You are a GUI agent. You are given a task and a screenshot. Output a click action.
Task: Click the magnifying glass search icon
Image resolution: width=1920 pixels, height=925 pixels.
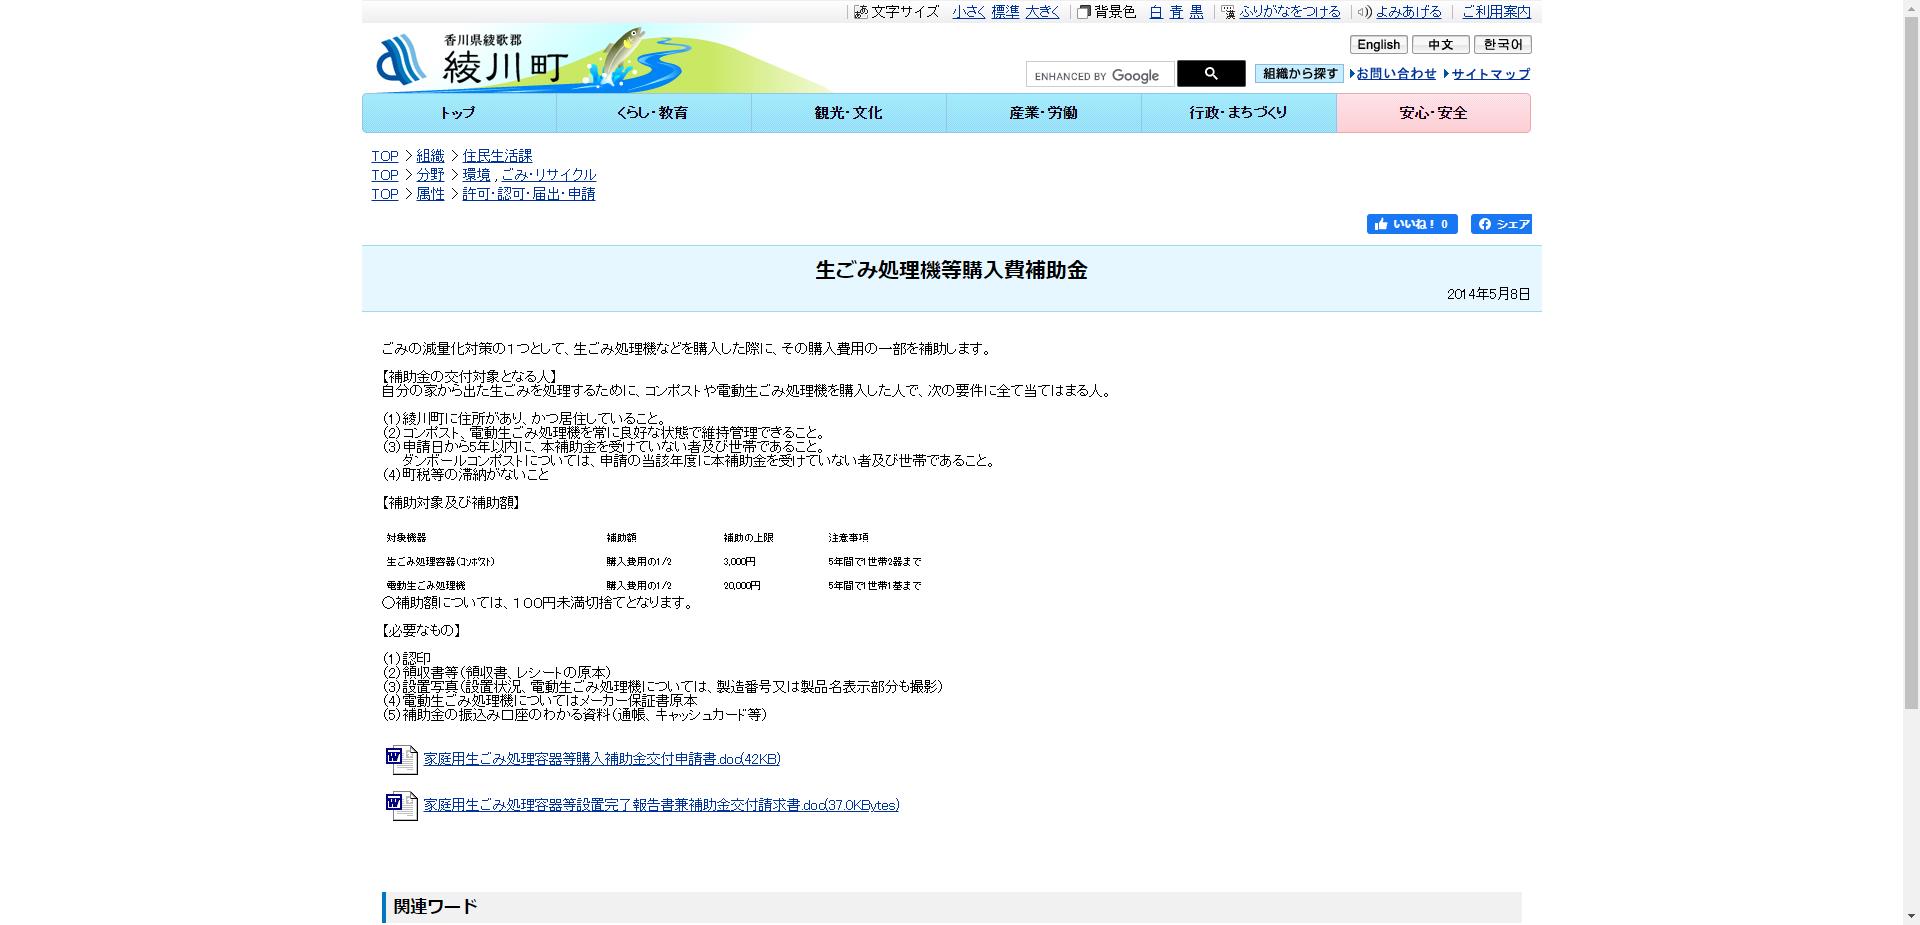(1210, 73)
